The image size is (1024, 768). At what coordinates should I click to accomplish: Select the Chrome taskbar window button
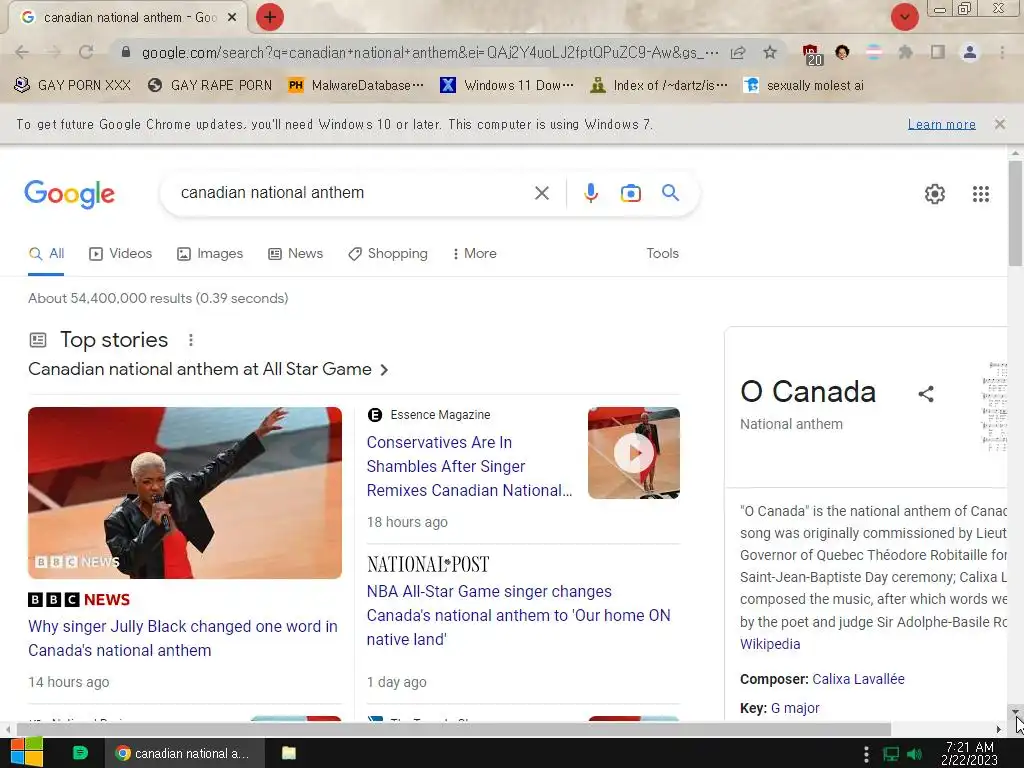[184, 753]
